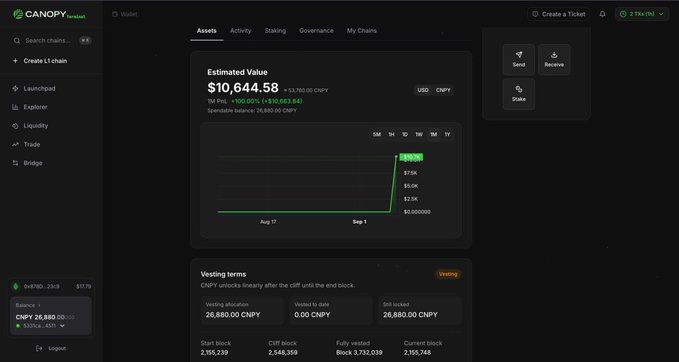Click the plus icon beside Create L1 chain

tap(16, 61)
